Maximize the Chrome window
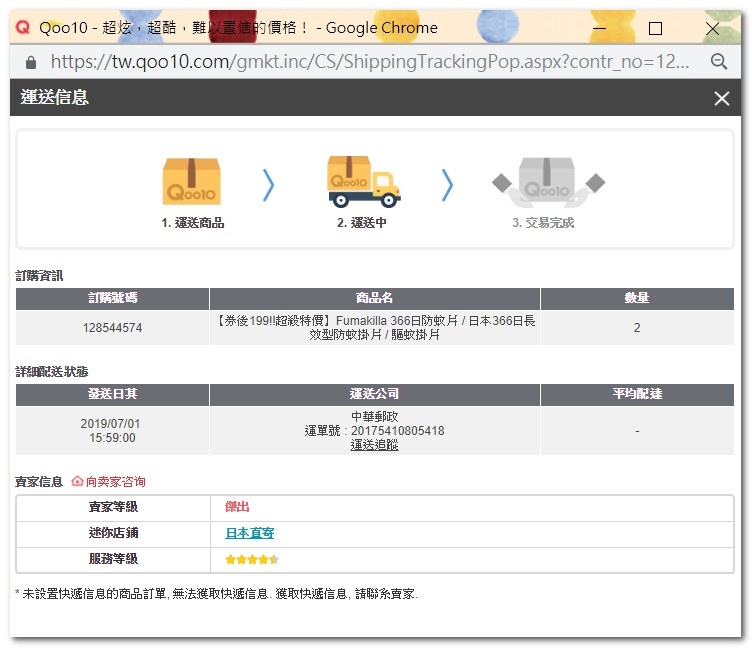This screenshot has height=648, width=752. (x=655, y=28)
